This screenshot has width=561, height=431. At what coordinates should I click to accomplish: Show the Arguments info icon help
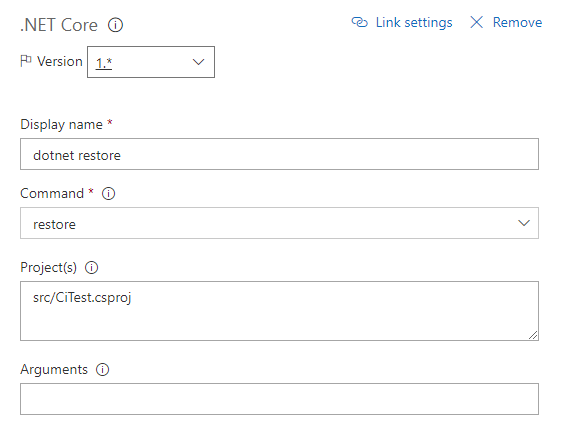pos(102,369)
